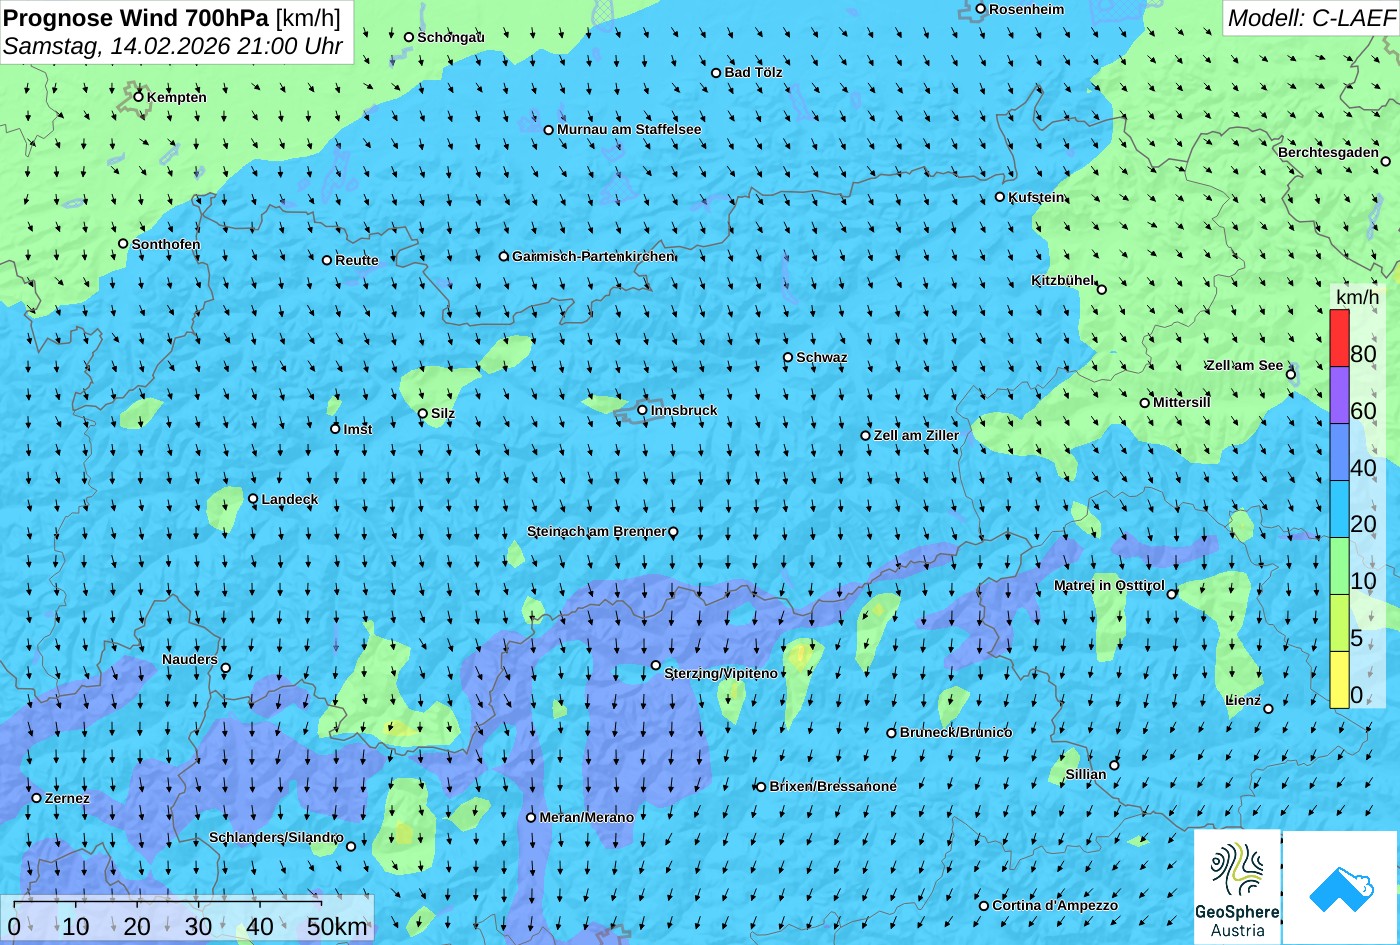The width and height of the screenshot is (1400, 945).
Task: Click the Brixen/Bressanone marker
Action: click(761, 787)
